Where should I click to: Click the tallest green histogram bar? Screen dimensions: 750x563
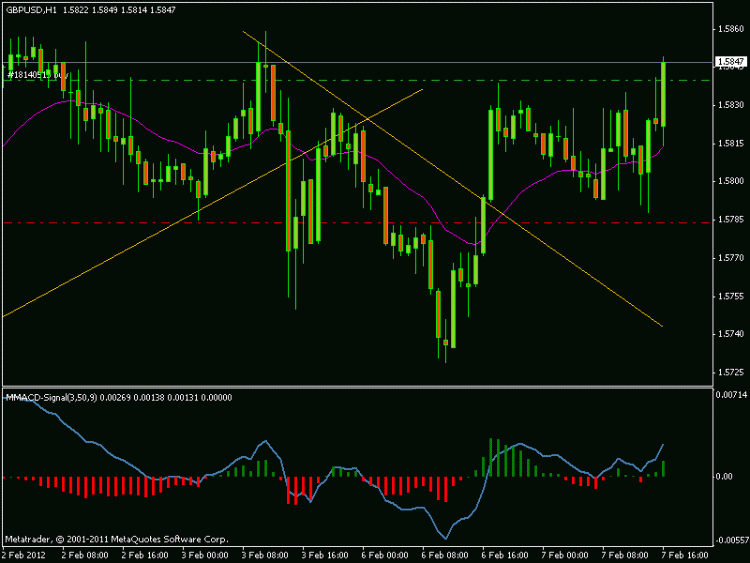pos(490,457)
